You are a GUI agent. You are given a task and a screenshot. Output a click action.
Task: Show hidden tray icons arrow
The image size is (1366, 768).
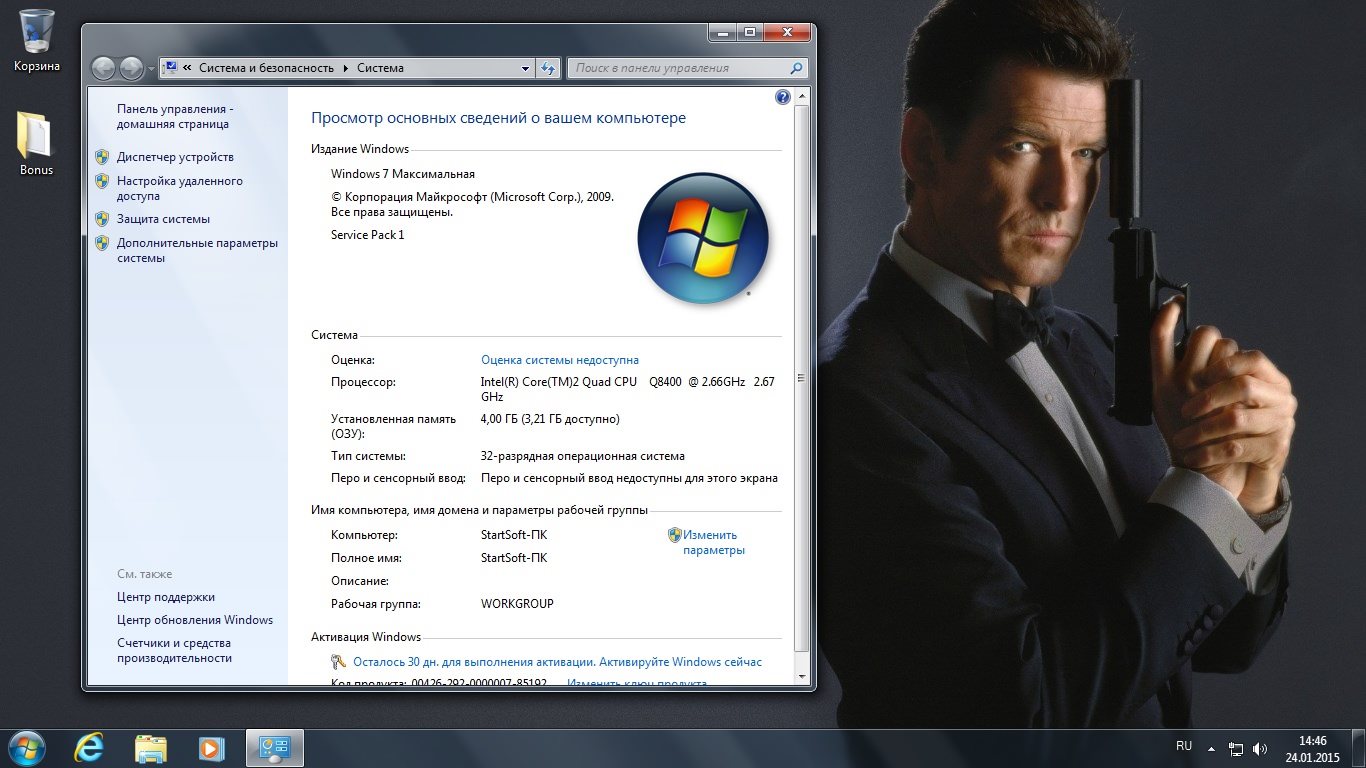click(x=1211, y=748)
